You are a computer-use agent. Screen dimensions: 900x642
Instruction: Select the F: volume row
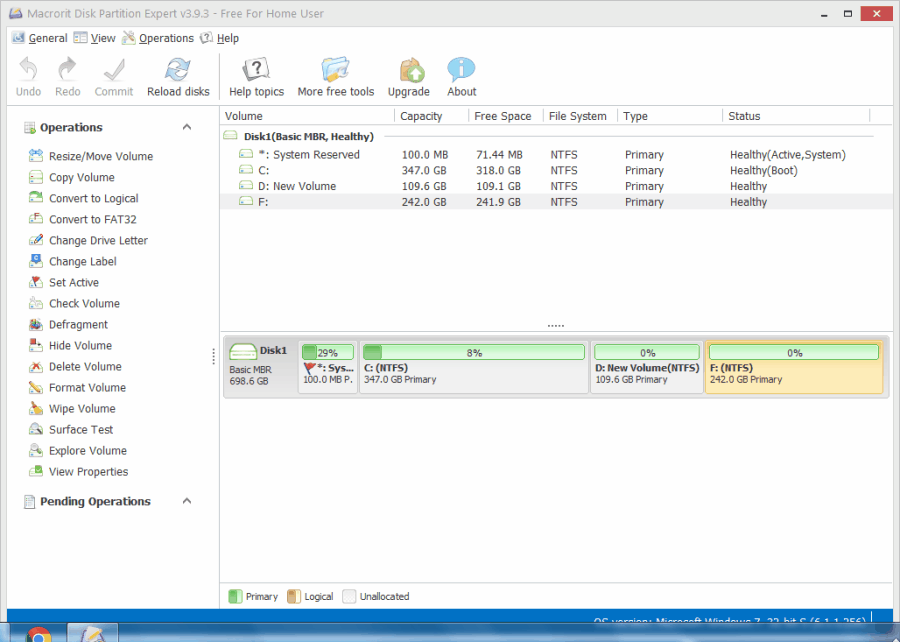(x=556, y=202)
